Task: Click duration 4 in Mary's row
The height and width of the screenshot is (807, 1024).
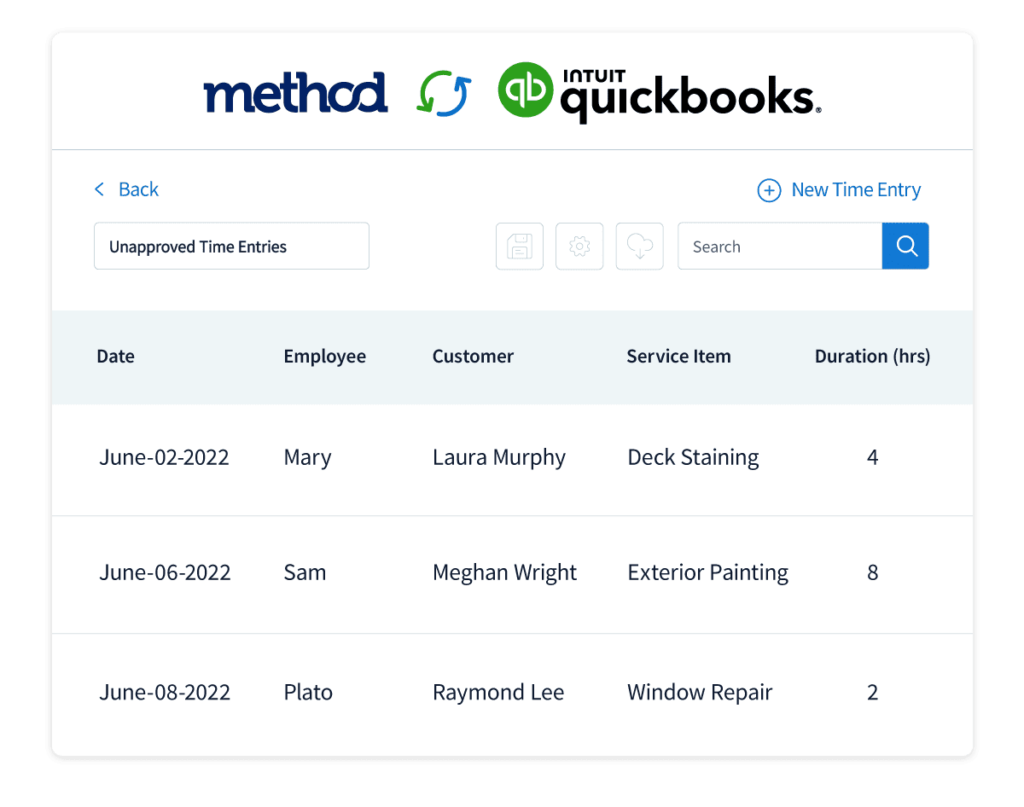Action: tap(872, 457)
